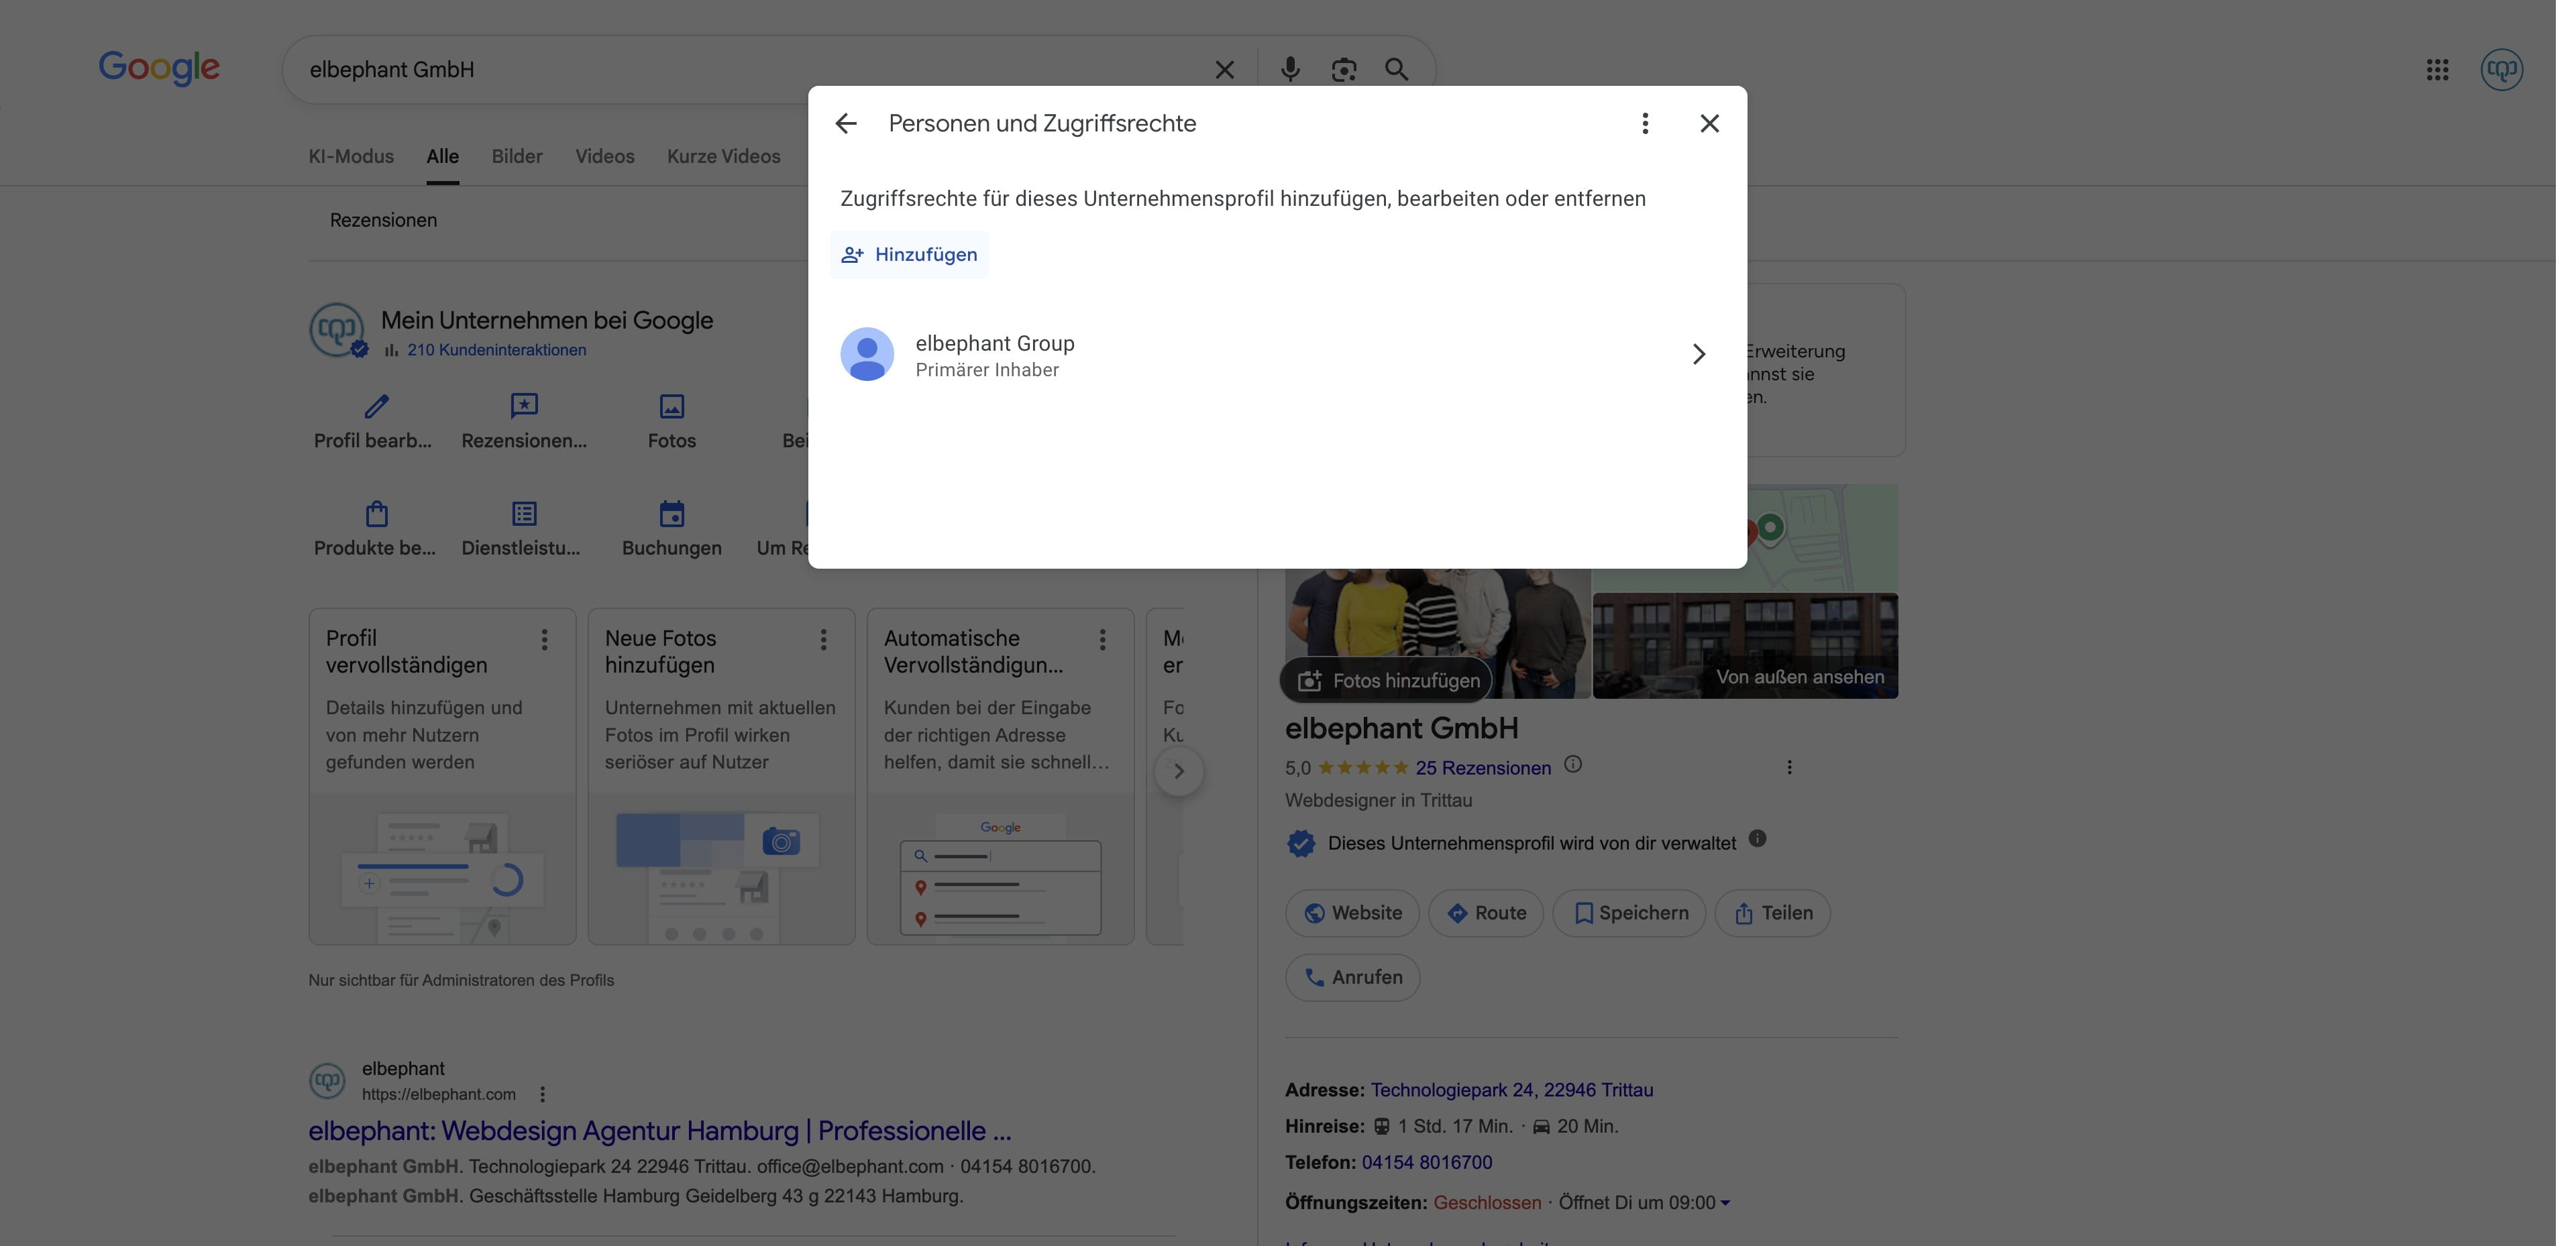Open the 25 Rezensionen link
The height and width of the screenshot is (1246, 2576).
(1483, 768)
